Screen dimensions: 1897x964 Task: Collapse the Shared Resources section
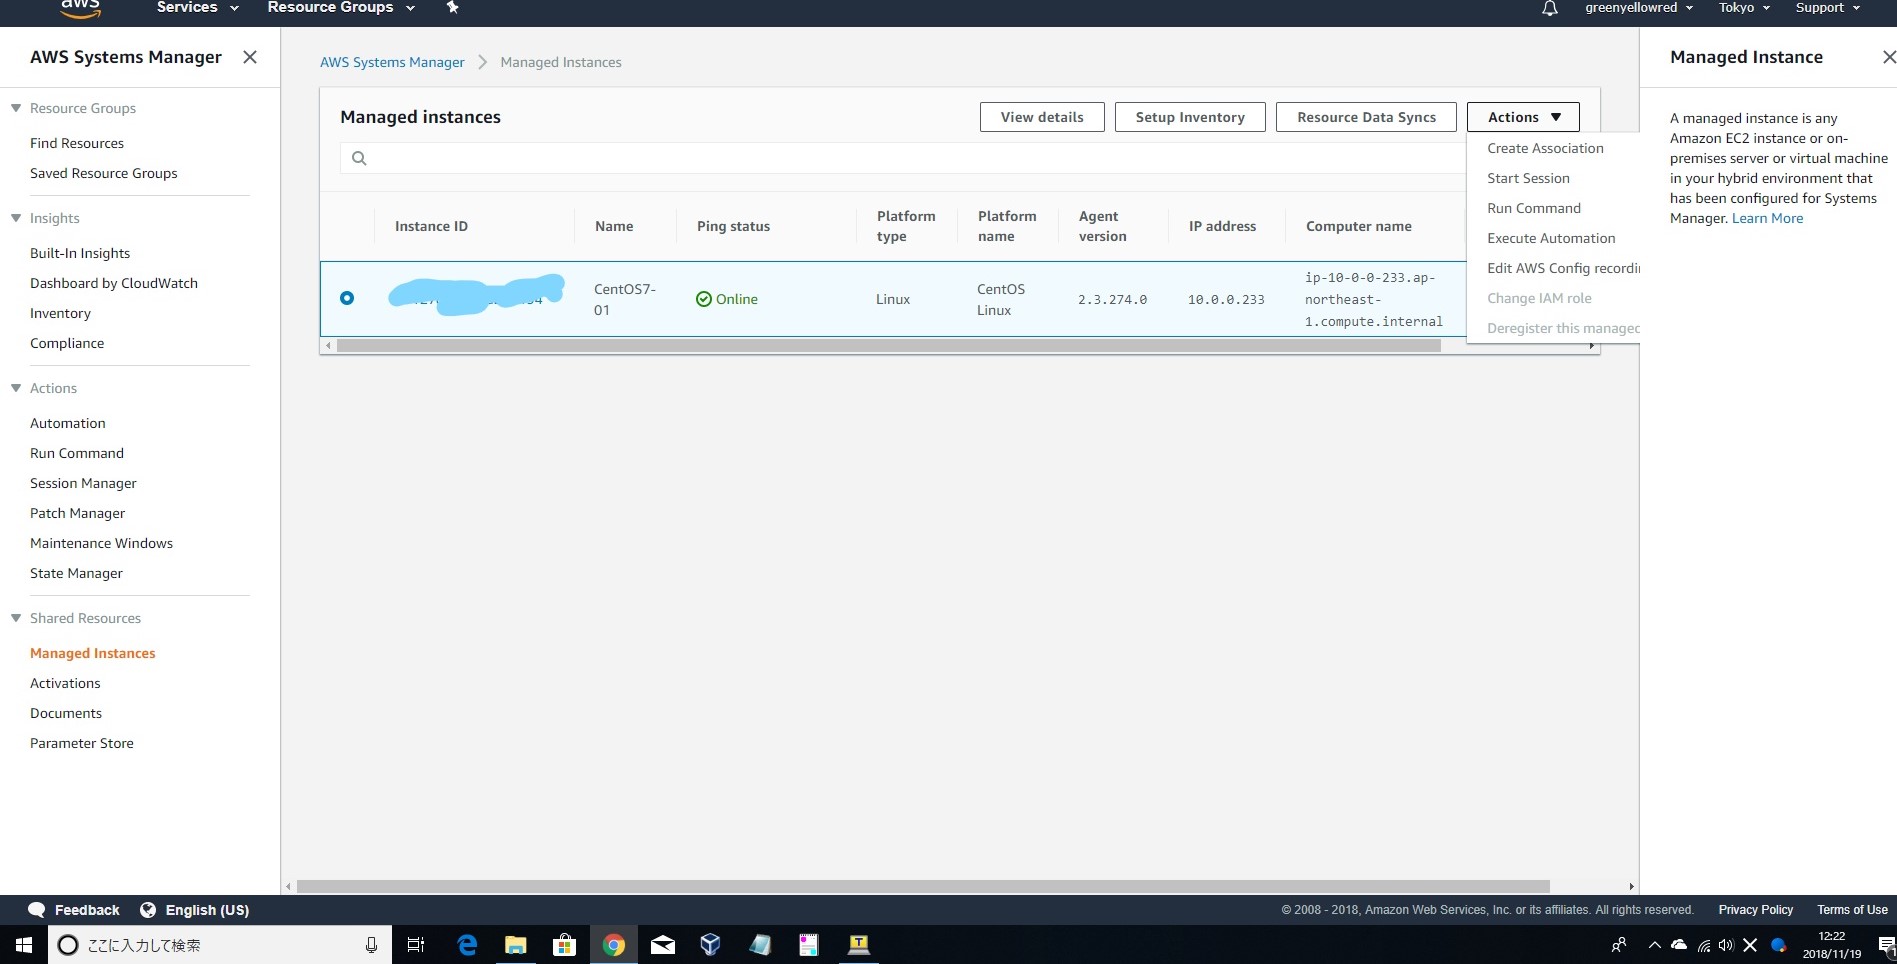(16, 618)
